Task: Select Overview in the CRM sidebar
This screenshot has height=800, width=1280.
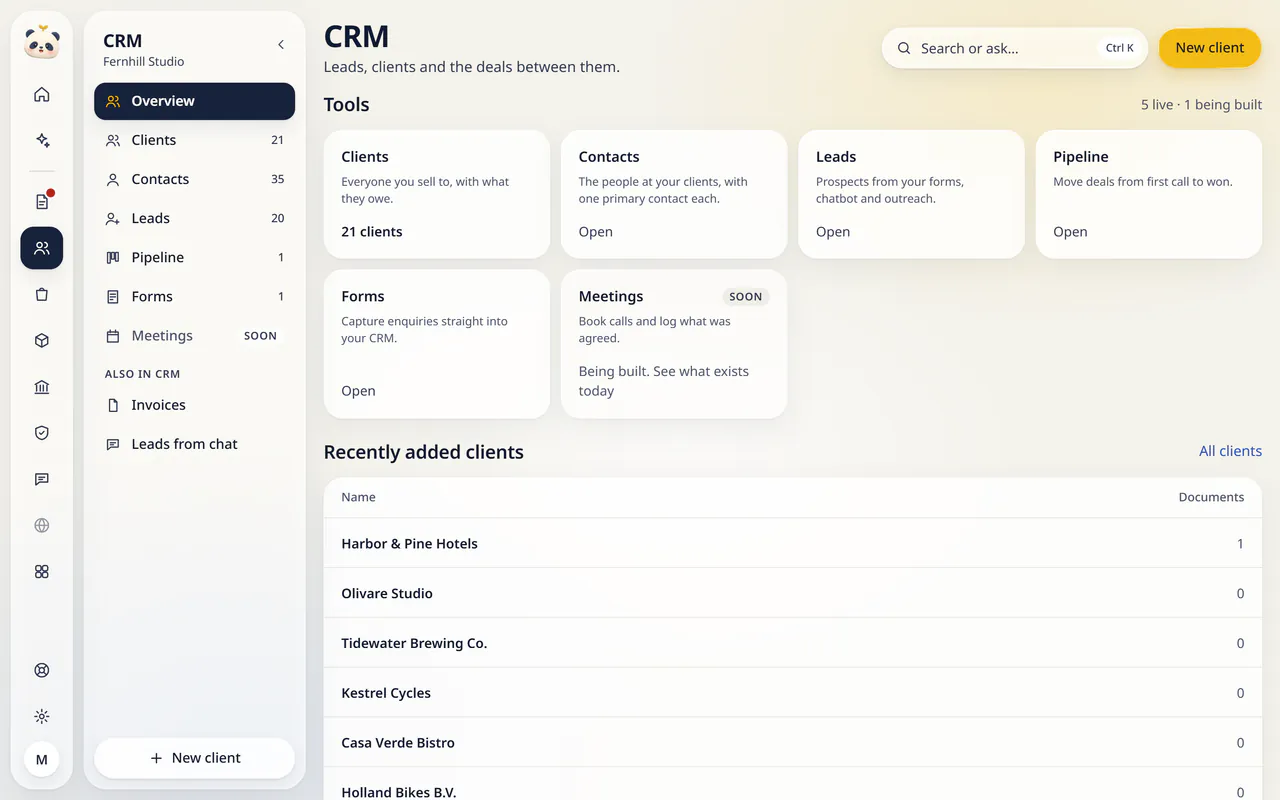Action: [195, 101]
